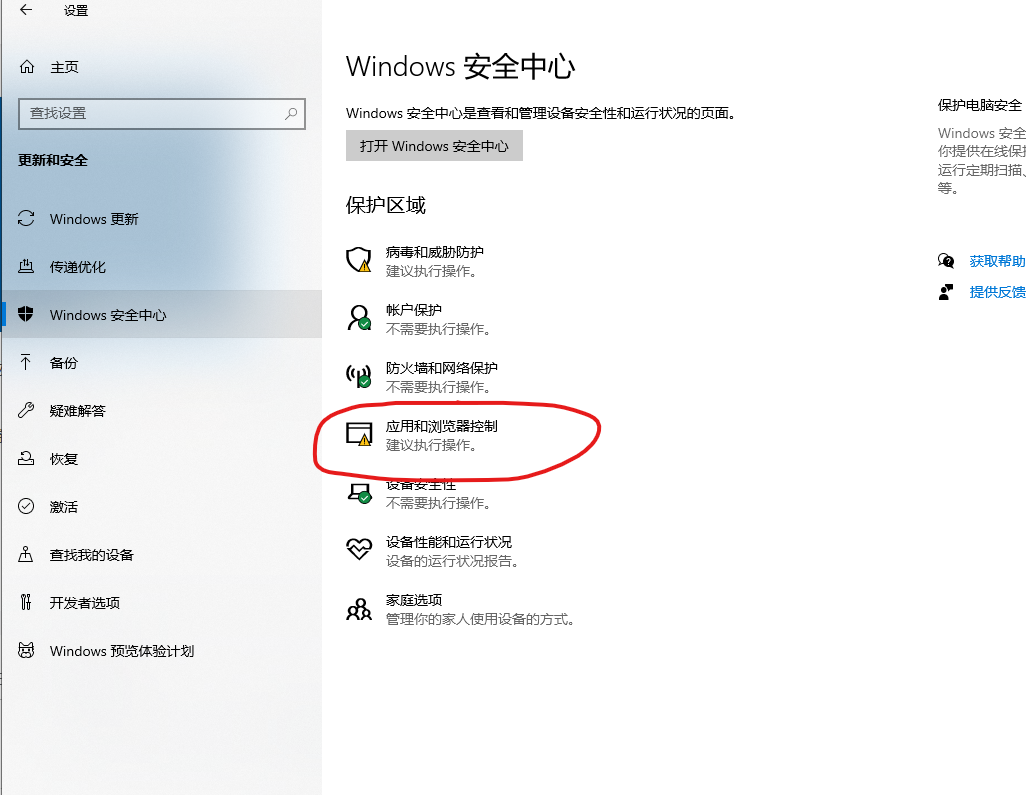Click the Windows 安全中心 page title

460,67
